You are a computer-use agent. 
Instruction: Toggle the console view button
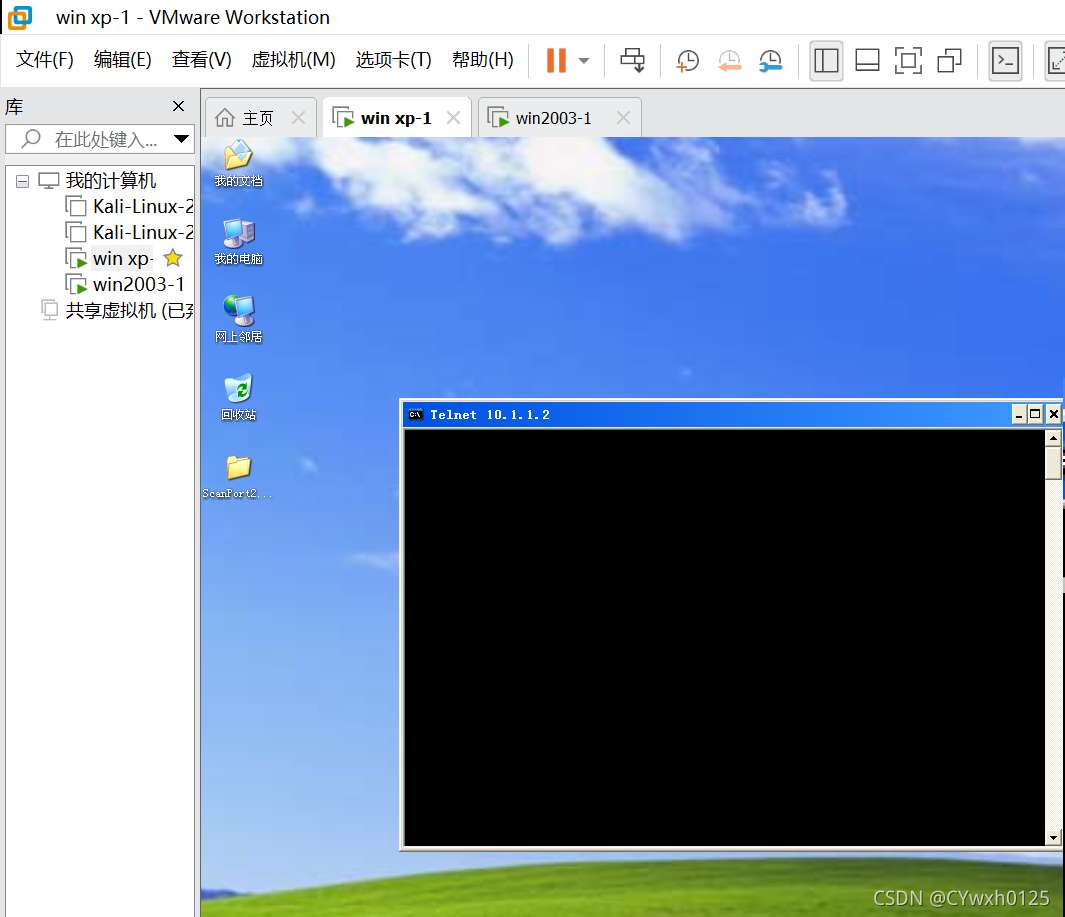1005,60
